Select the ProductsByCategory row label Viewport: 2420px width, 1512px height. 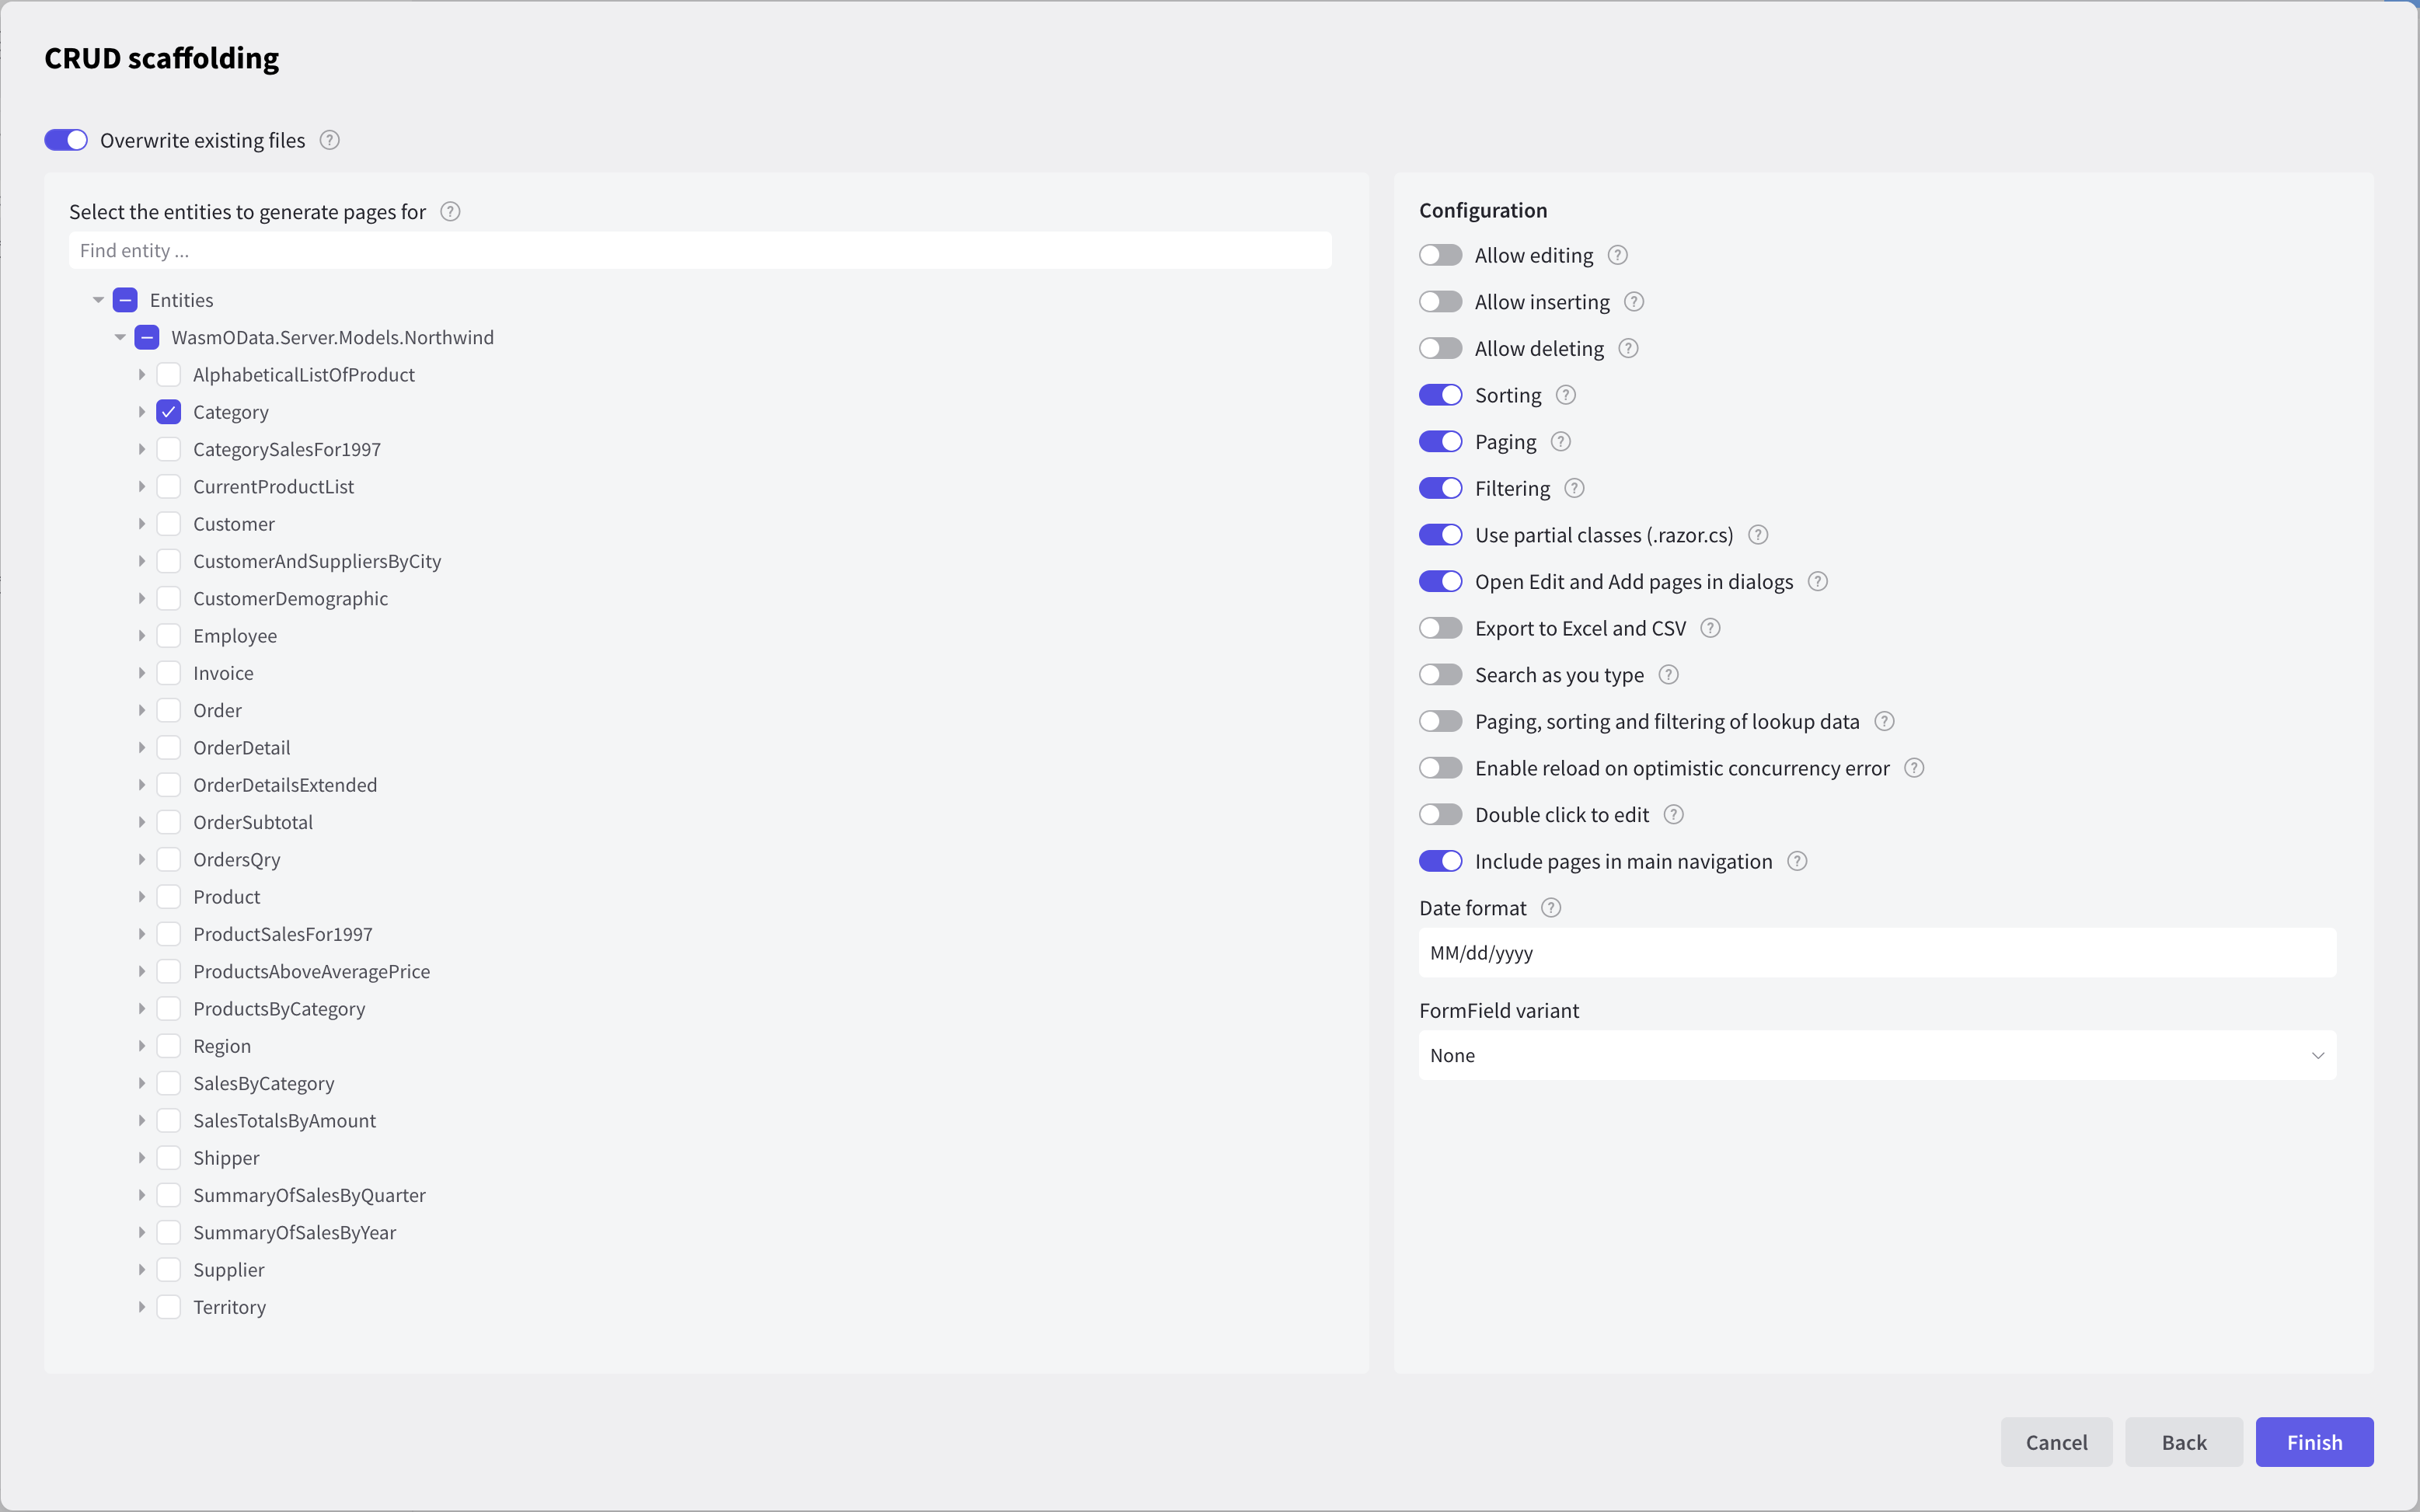pos(279,1009)
